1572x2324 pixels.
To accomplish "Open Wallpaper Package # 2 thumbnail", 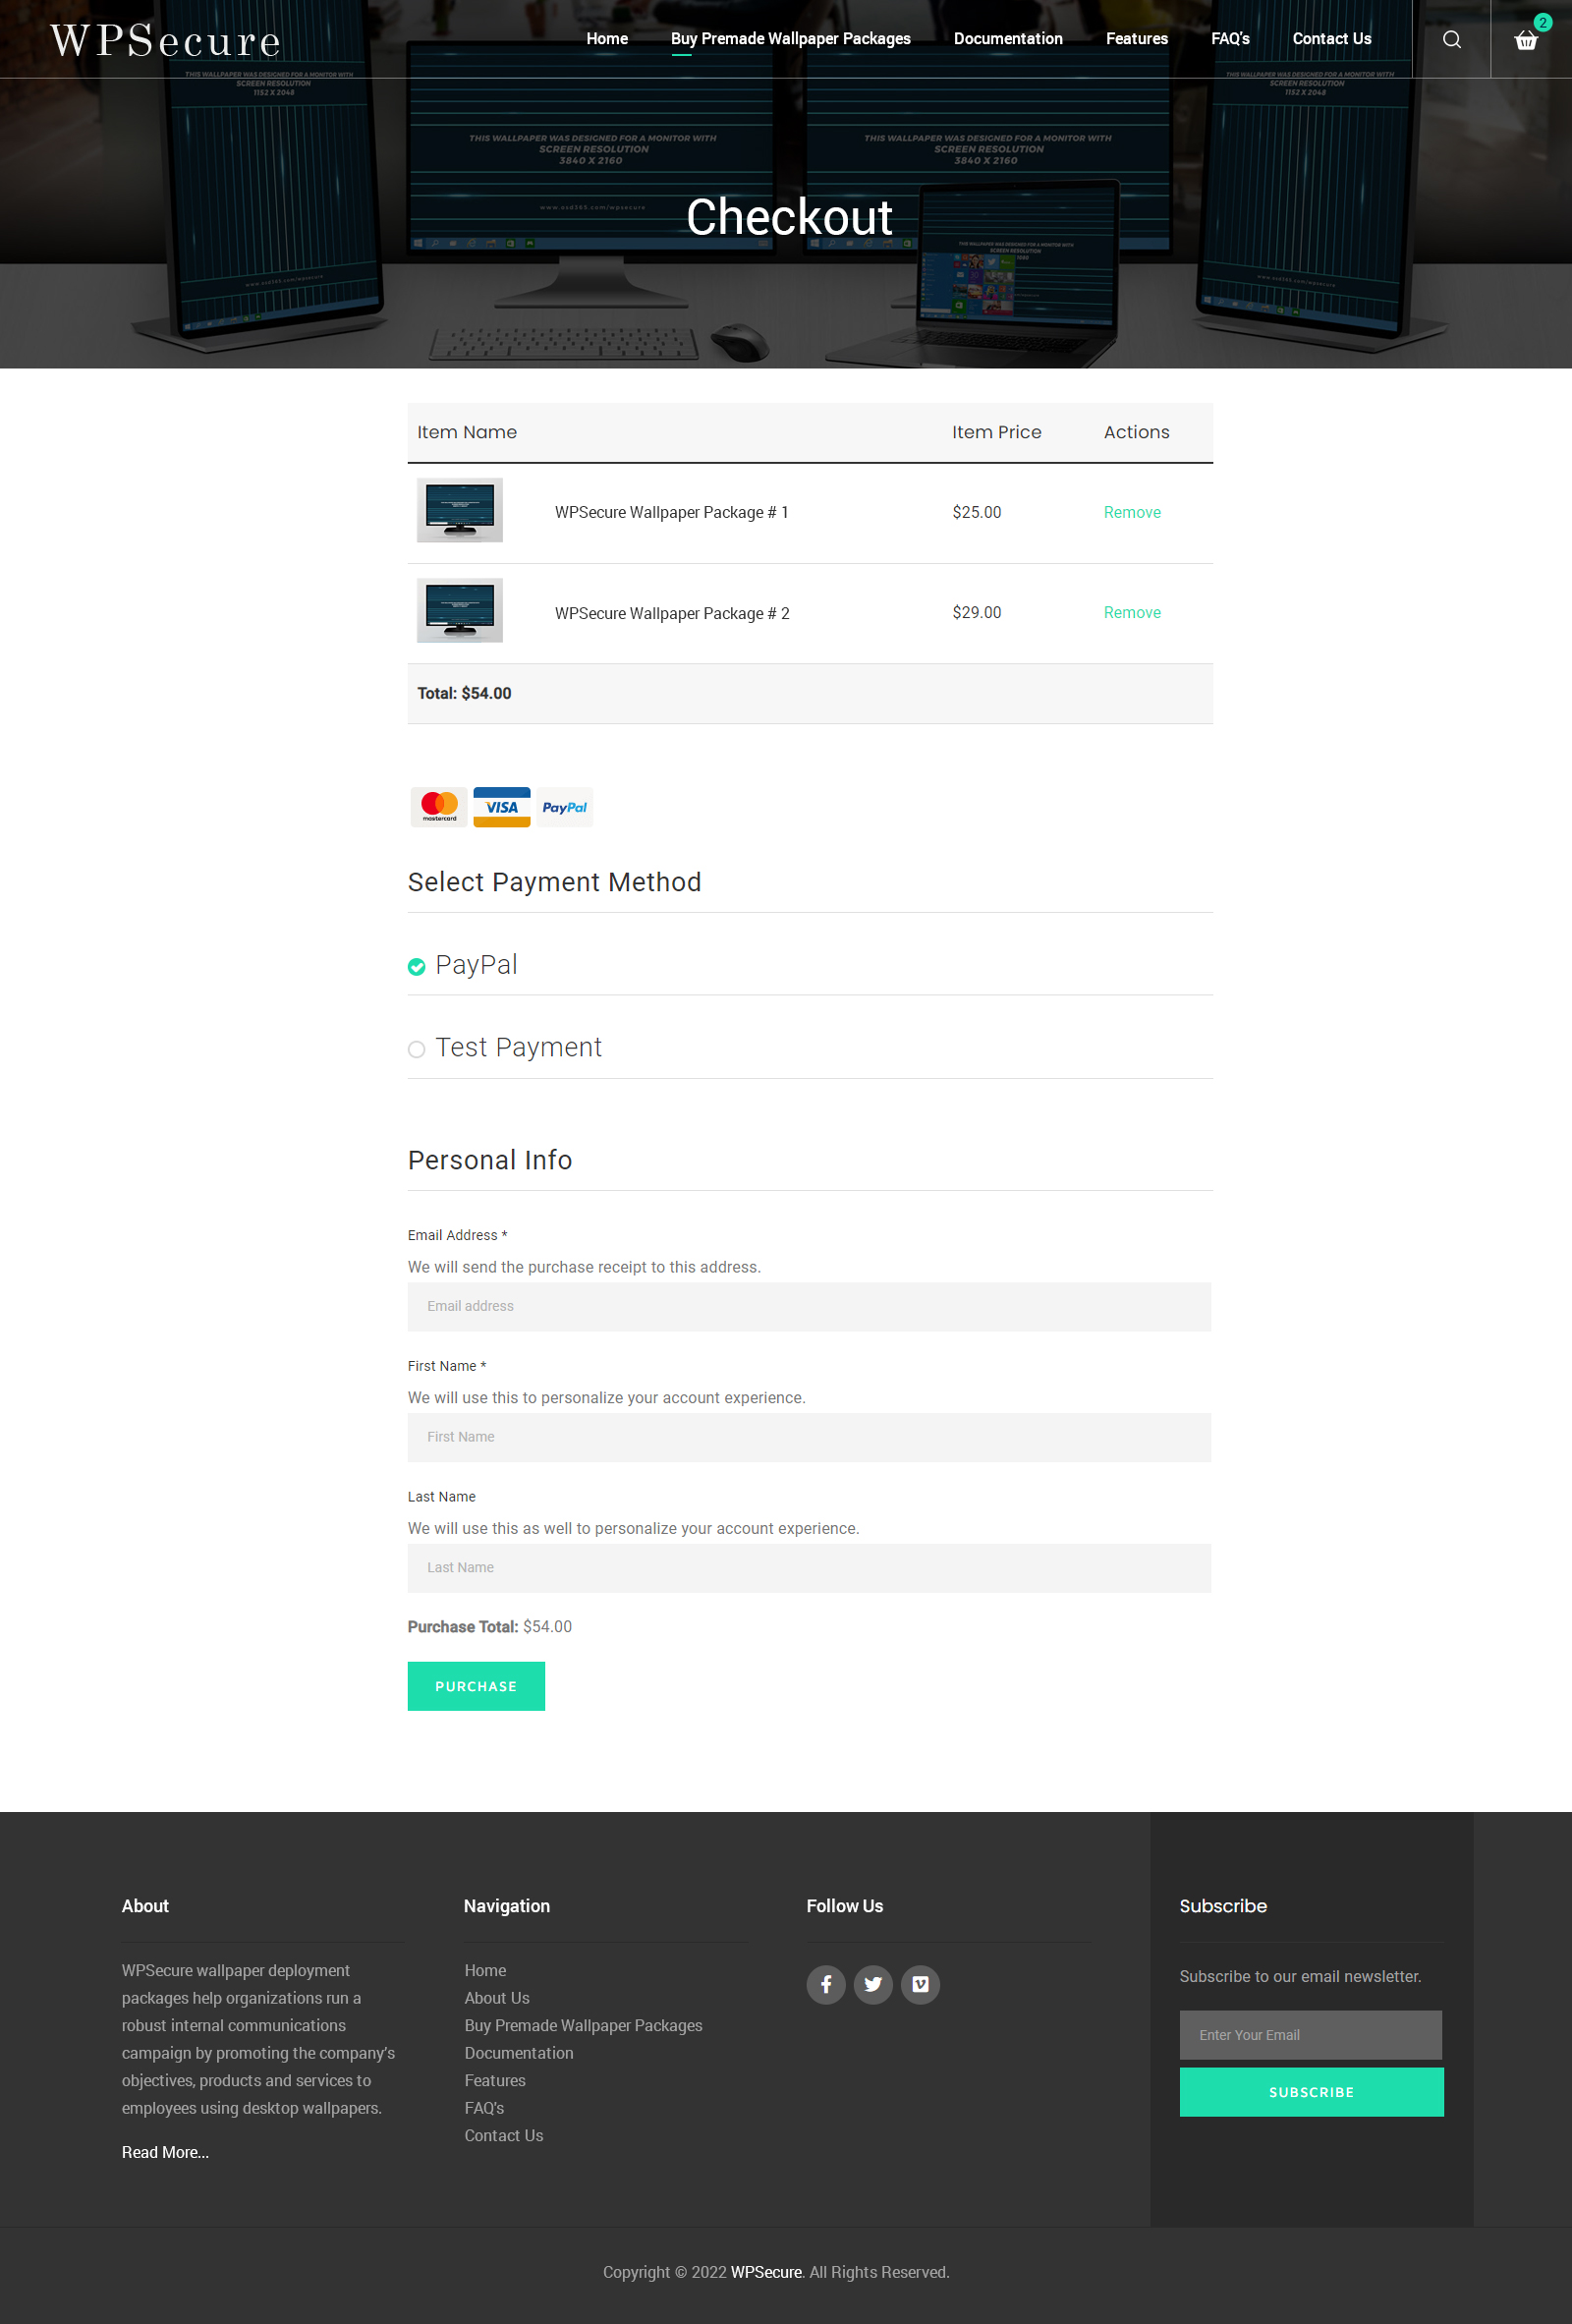I will (x=460, y=610).
